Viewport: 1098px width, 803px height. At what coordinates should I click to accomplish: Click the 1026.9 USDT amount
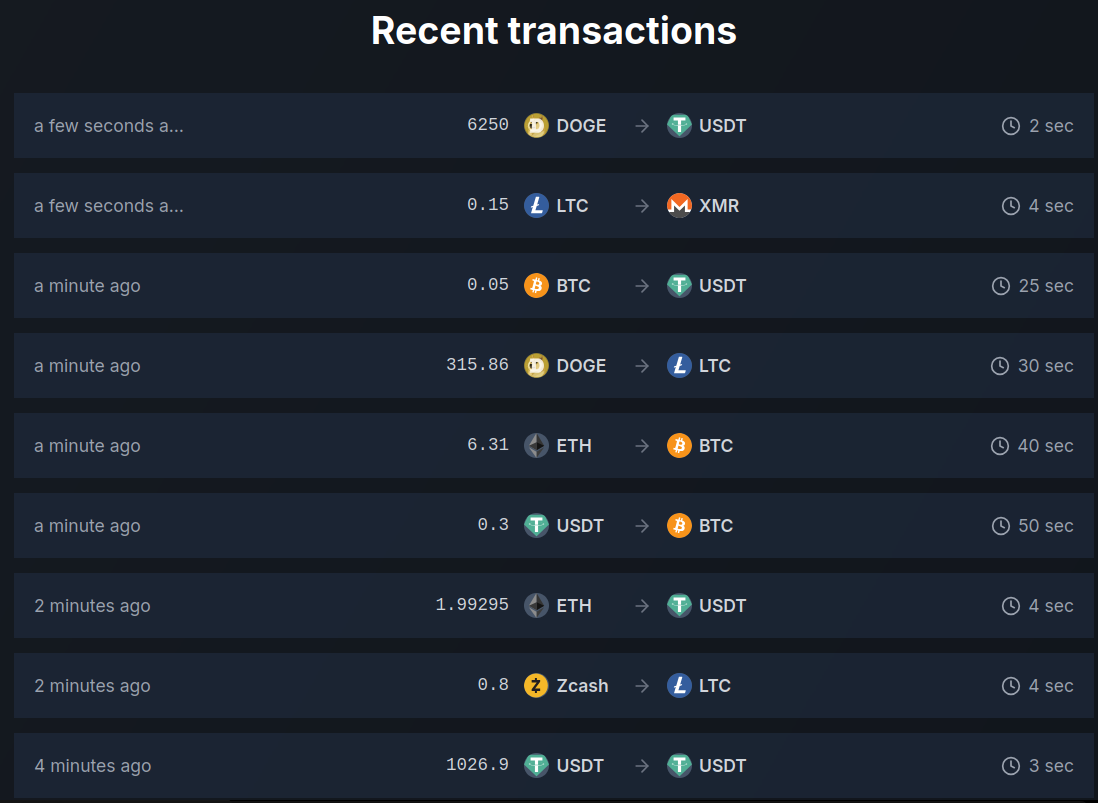(x=478, y=764)
